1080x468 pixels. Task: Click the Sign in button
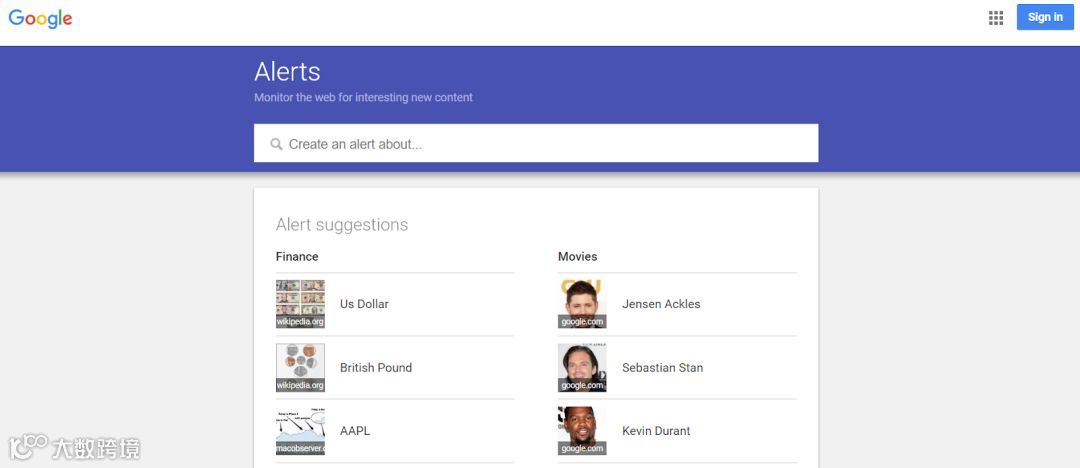(1045, 17)
